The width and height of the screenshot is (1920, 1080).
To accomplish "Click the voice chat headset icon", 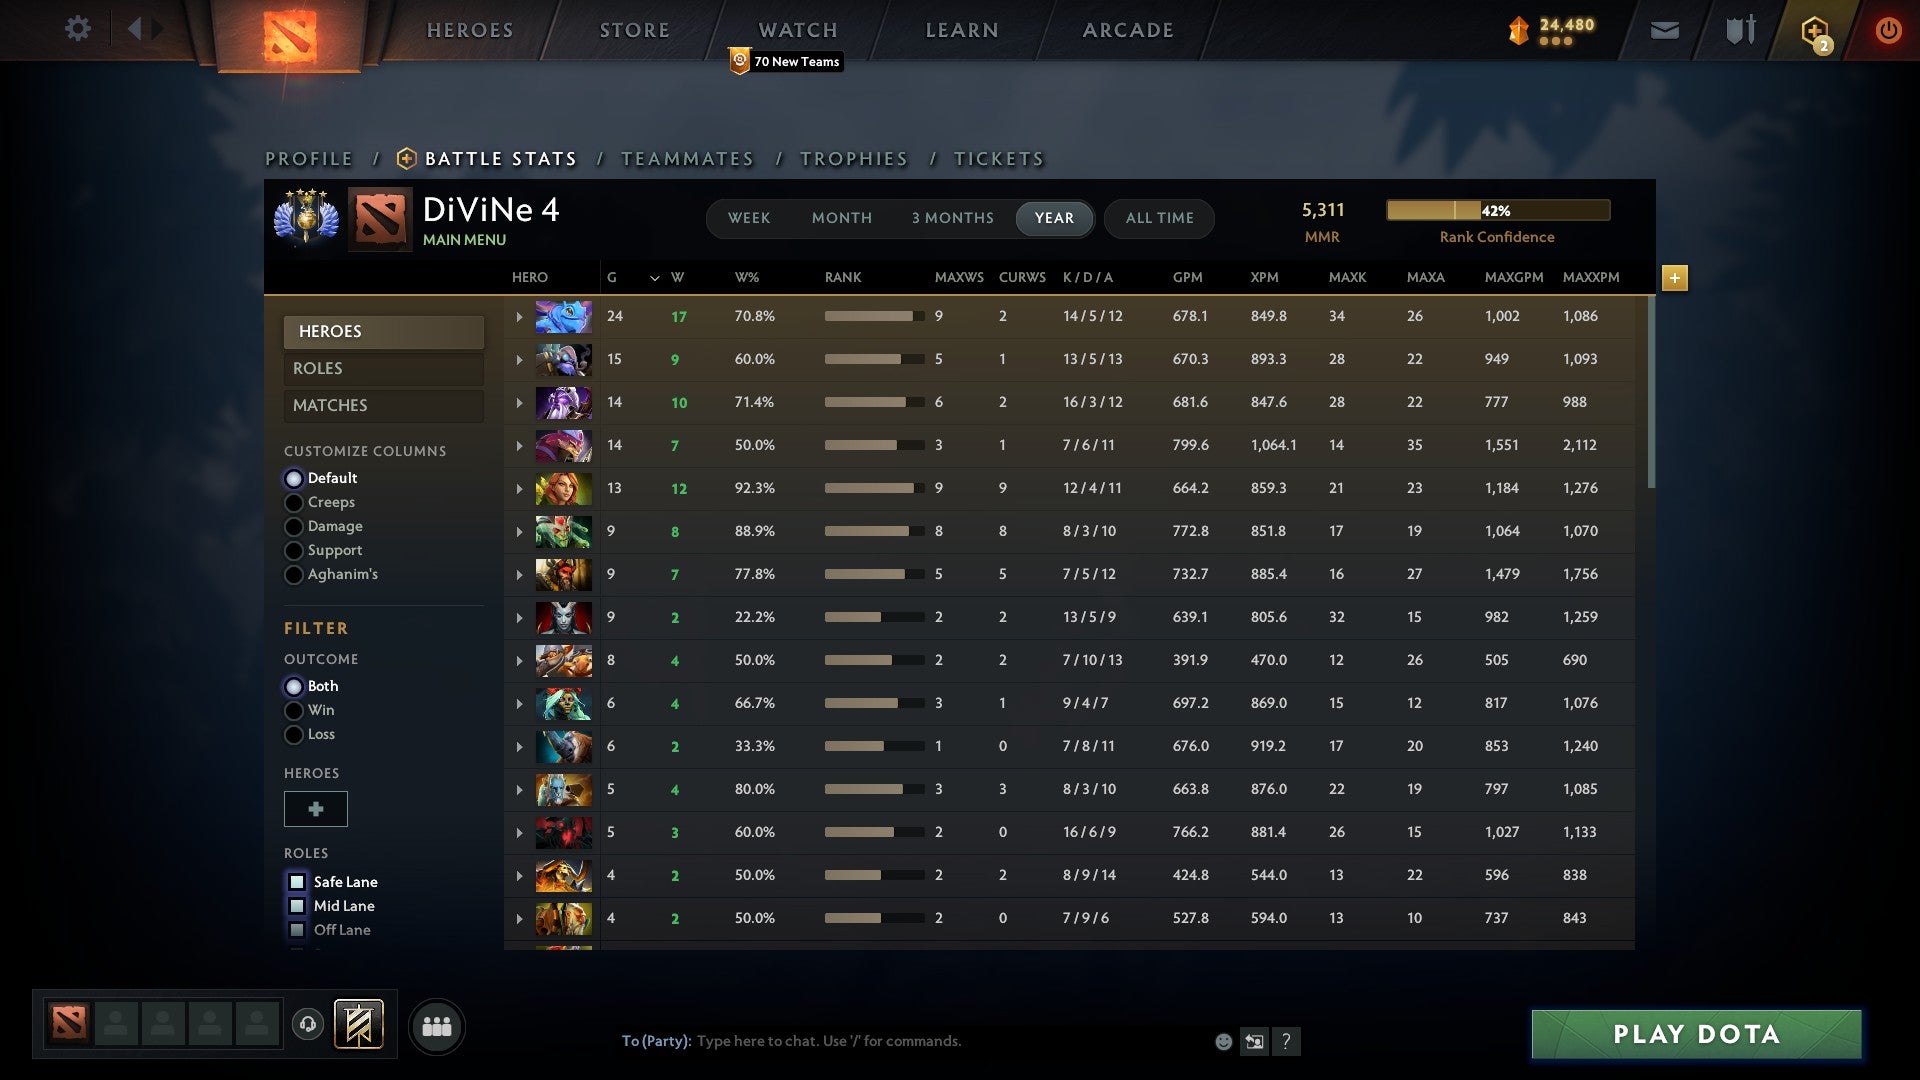I will (308, 1025).
